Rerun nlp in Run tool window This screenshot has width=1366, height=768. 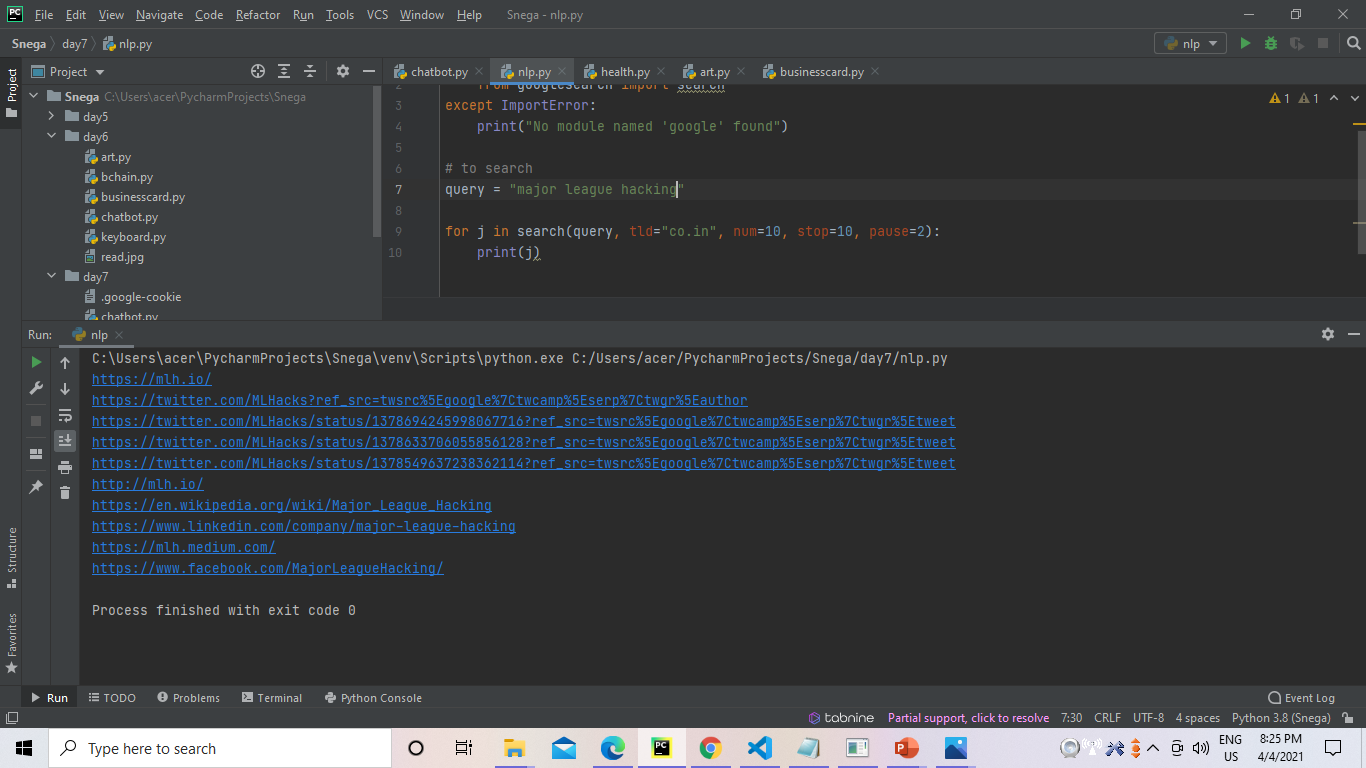(x=36, y=362)
